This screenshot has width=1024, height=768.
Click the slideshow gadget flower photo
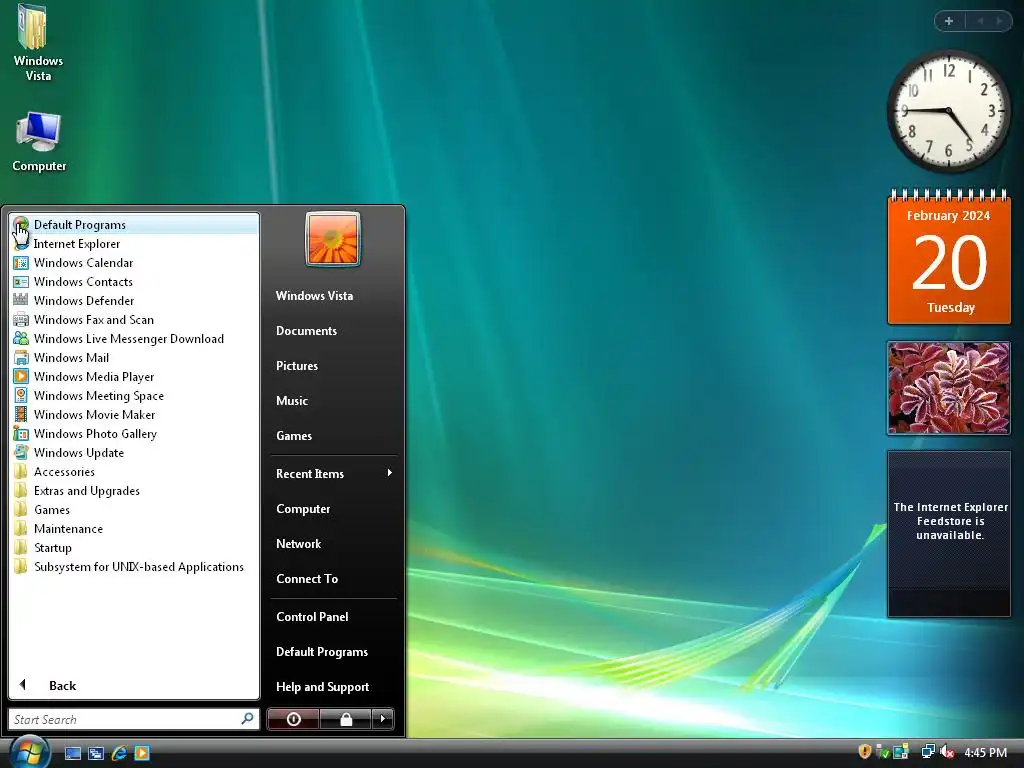pos(949,388)
